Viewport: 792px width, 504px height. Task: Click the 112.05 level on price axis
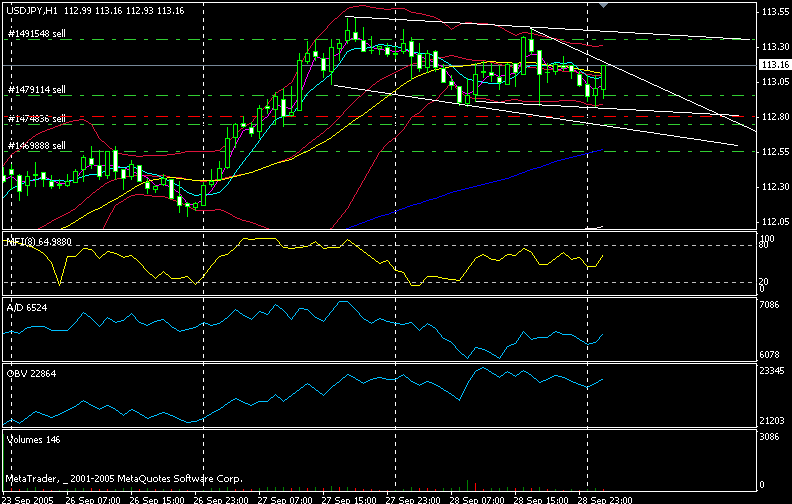click(x=773, y=222)
